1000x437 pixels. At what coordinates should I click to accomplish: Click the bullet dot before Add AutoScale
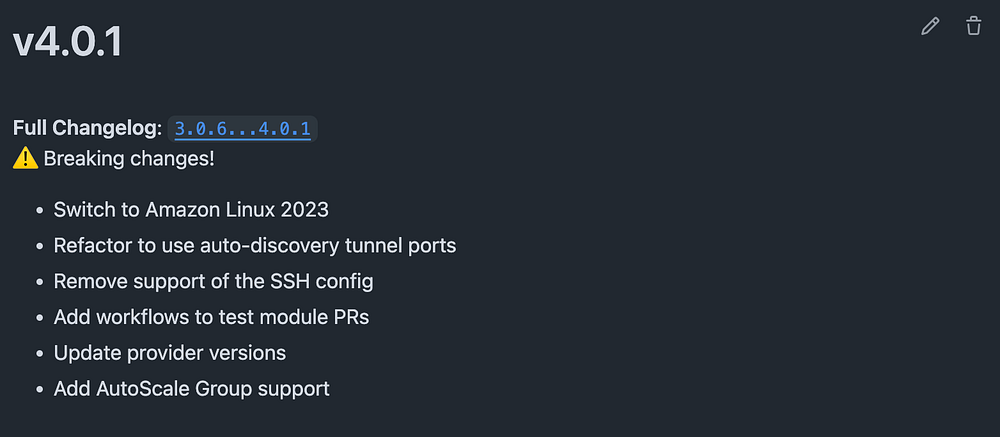(40, 389)
